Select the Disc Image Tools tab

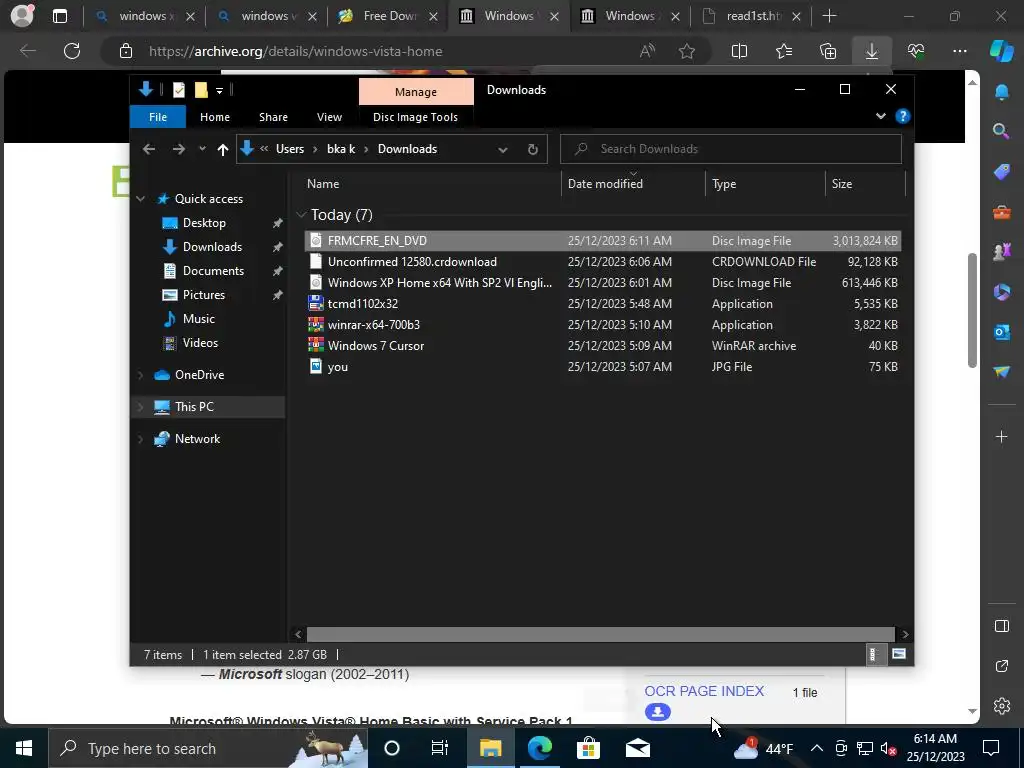(x=415, y=117)
